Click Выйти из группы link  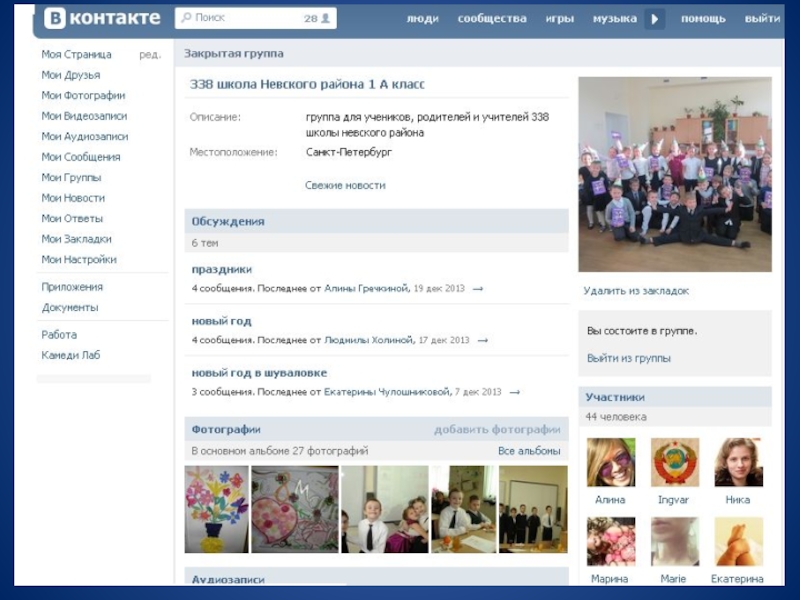pos(628,358)
